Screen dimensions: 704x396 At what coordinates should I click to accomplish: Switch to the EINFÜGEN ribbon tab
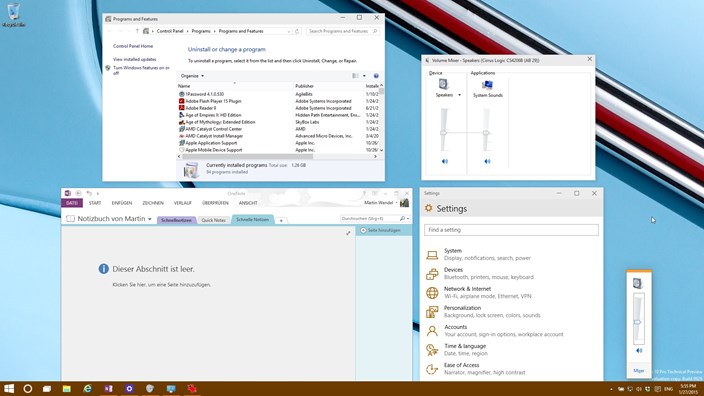(x=122, y=203)
